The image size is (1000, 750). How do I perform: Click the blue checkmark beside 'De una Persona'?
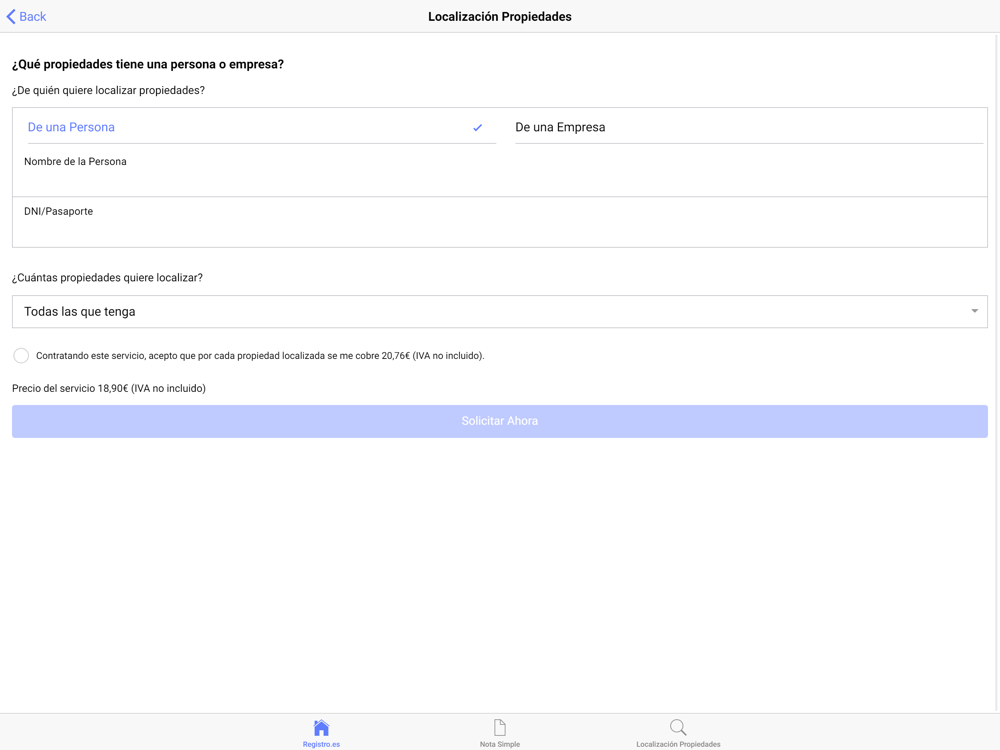(478, 128)
